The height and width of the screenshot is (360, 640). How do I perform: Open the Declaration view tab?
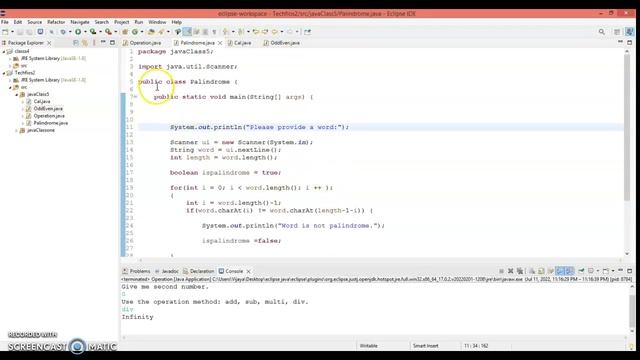tap(198, 271)
